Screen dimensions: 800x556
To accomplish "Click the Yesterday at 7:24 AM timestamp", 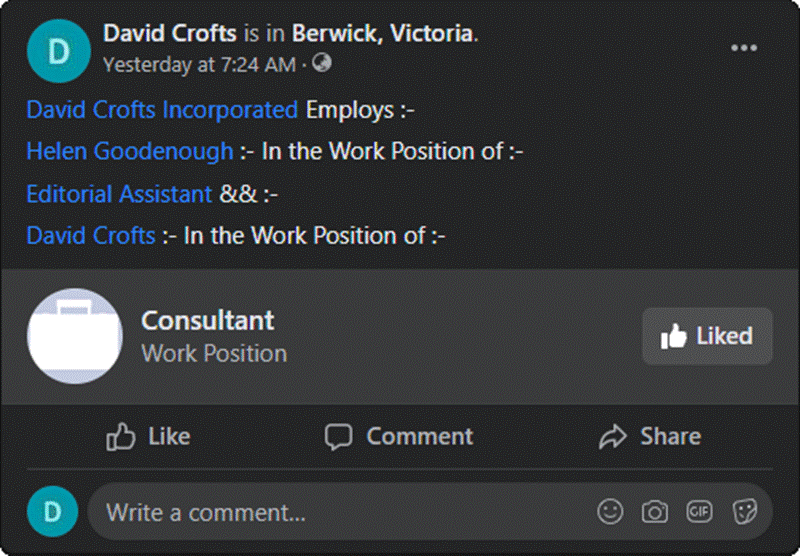I will [199, 65].
